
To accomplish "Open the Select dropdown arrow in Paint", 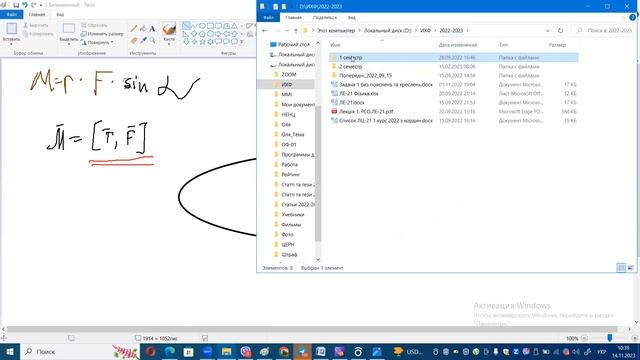I will 69,44.
